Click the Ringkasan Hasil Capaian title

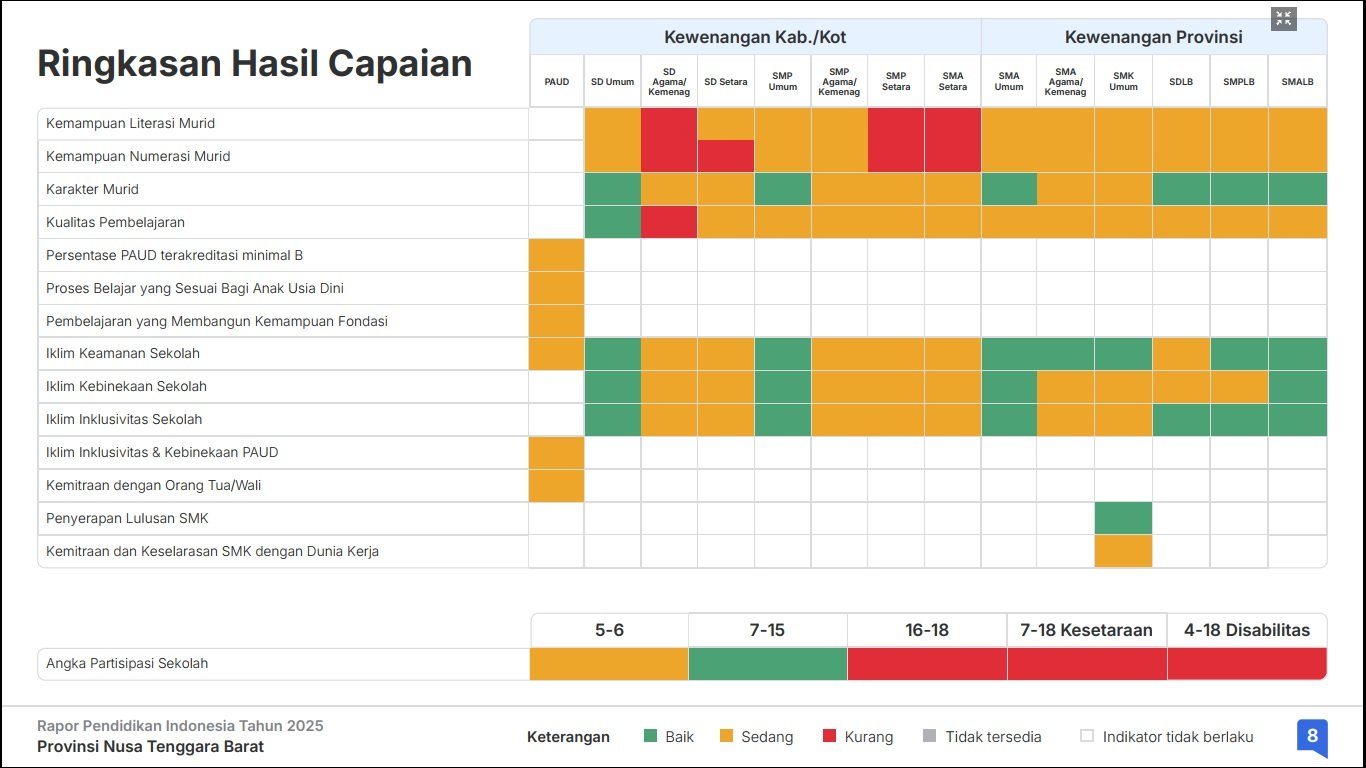255,64
